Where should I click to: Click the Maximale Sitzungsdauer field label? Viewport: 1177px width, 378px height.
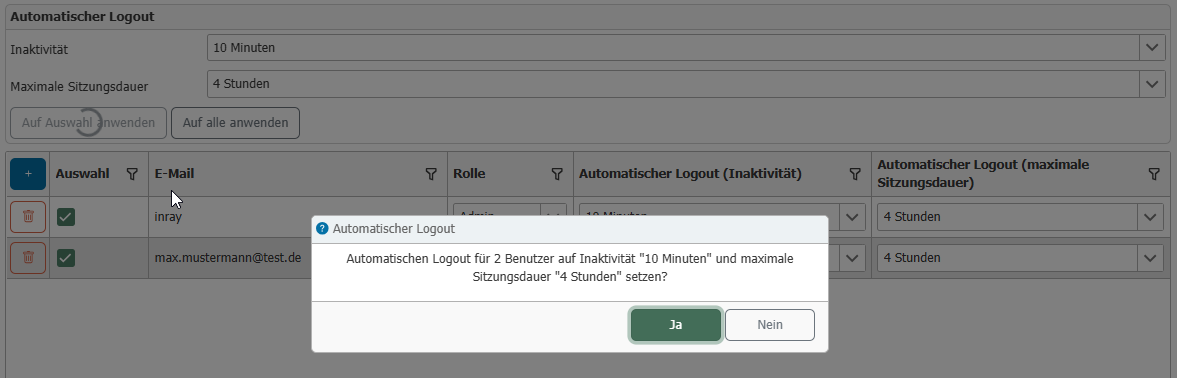[79, 86]
